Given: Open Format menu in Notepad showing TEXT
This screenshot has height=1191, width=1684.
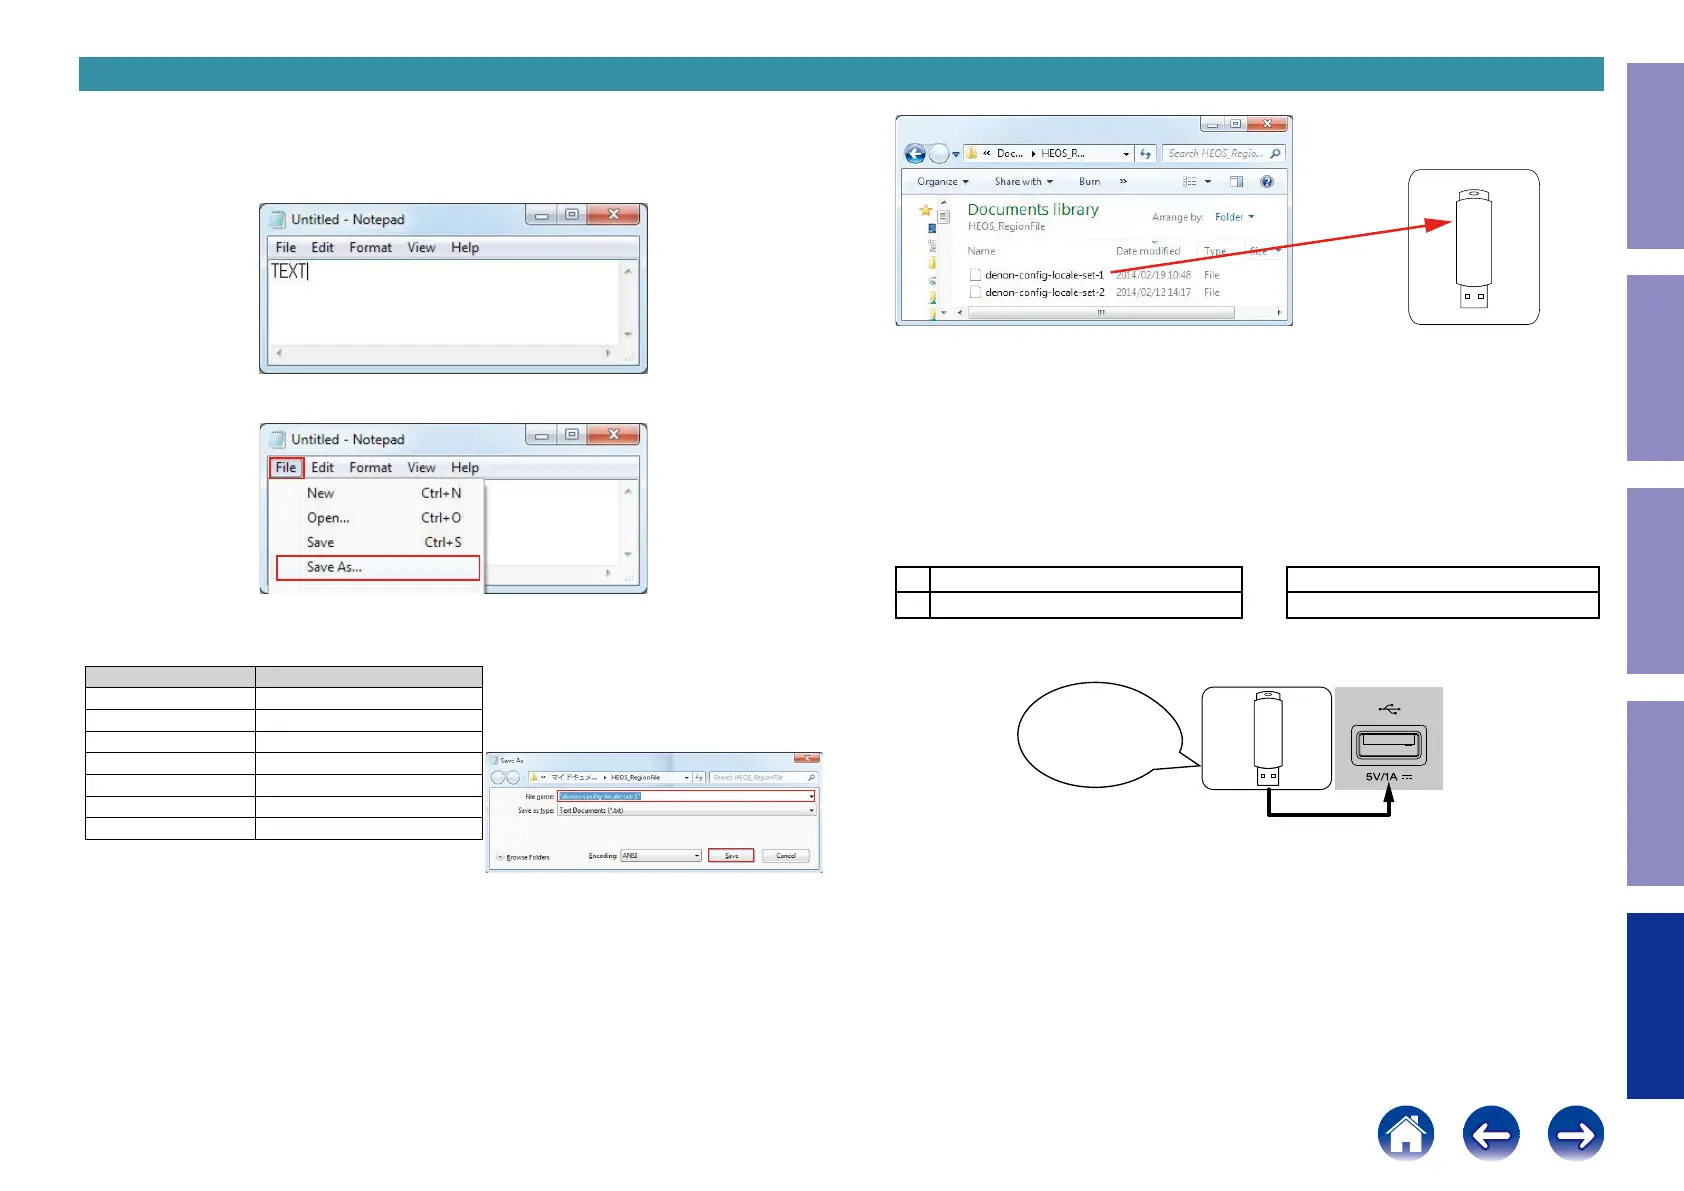Looking at the screenshot, I should [x=370, y=248].
